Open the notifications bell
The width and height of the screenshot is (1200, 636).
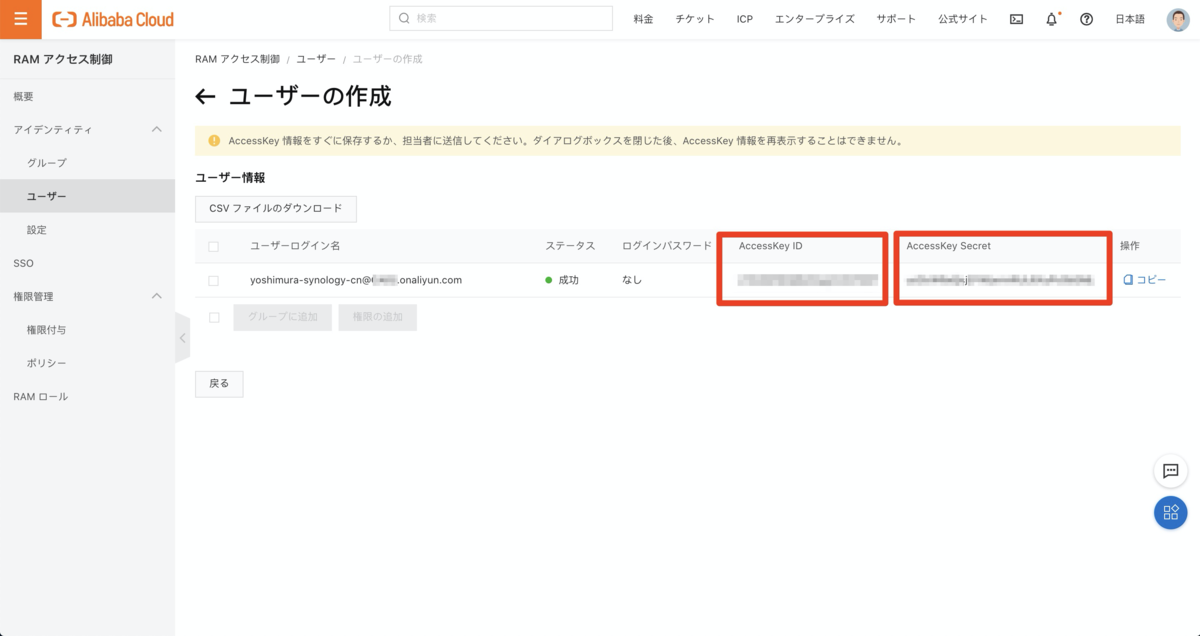coord(1052,19)
